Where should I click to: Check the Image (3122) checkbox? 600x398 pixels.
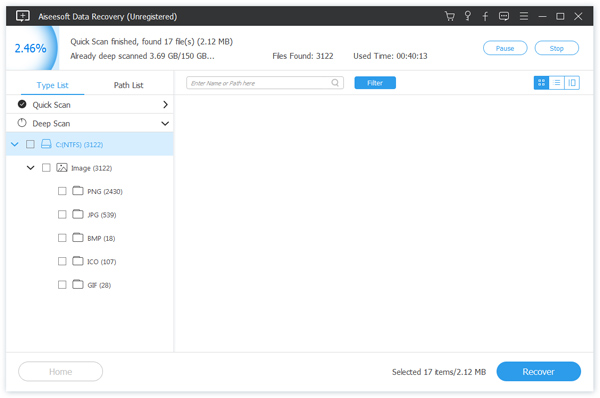click(x=46, y=168)
